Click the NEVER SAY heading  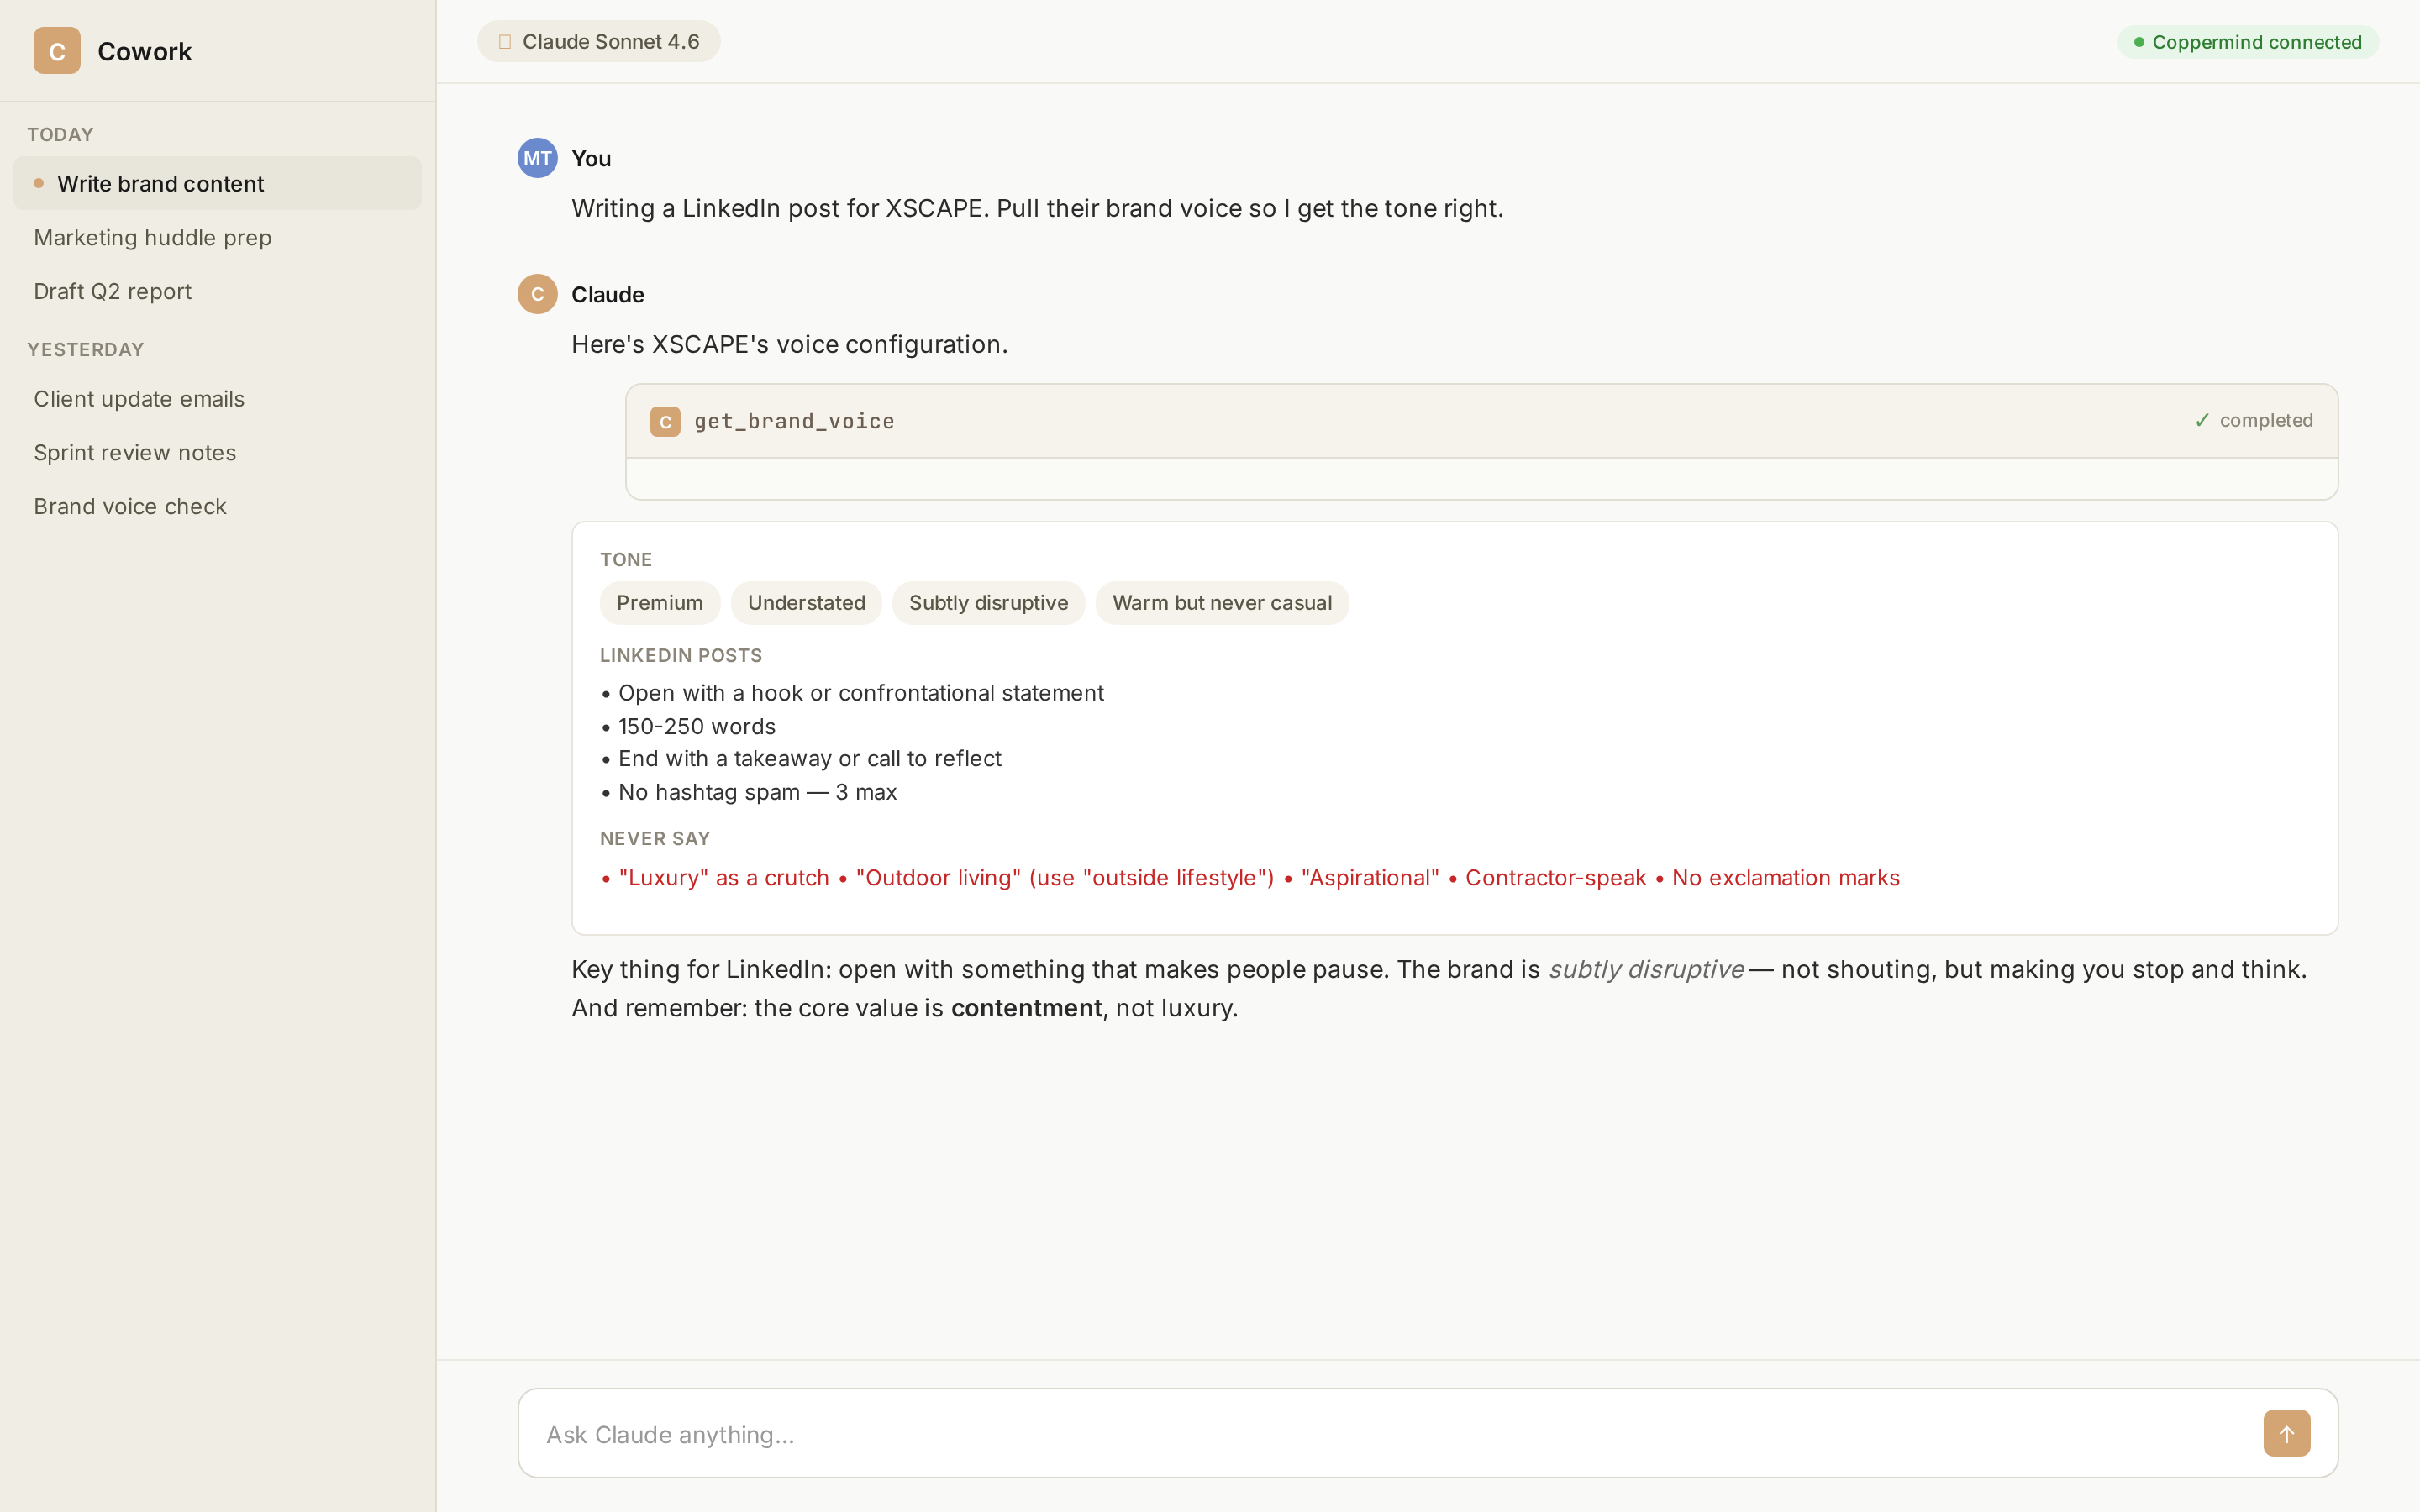click(x=655, y=838)
